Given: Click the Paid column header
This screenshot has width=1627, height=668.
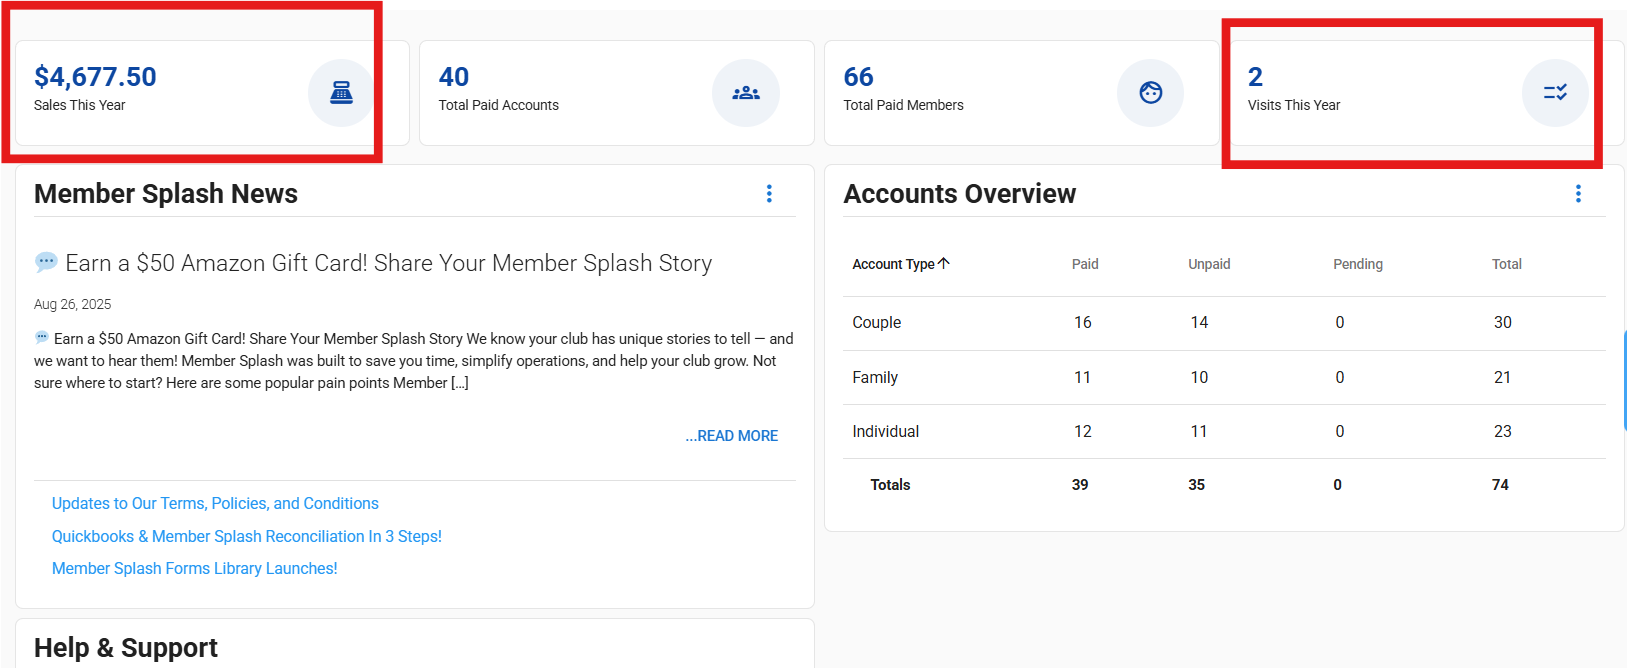Looking at the screenshot, I should coord(1084,264).
